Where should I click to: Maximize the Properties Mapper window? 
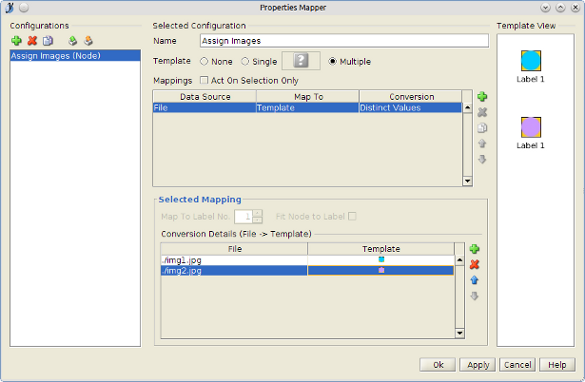[560, 7]
